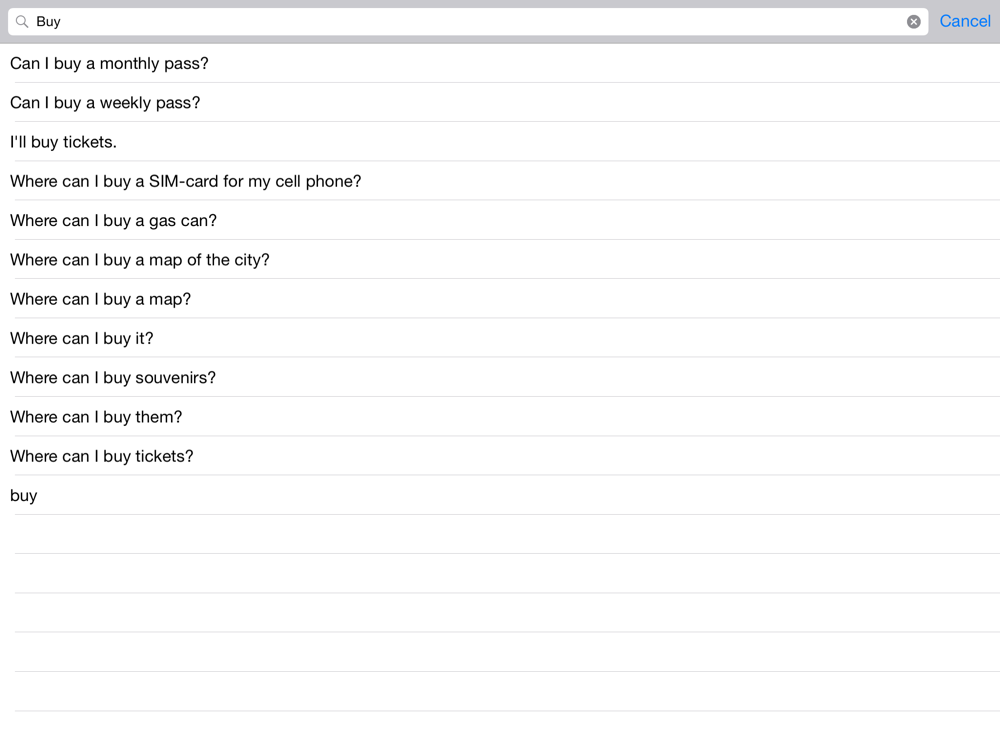Tap the SIM-card for cell phone phrase
The height and width of the screenshot is (730, 1000).
(185, 181)
